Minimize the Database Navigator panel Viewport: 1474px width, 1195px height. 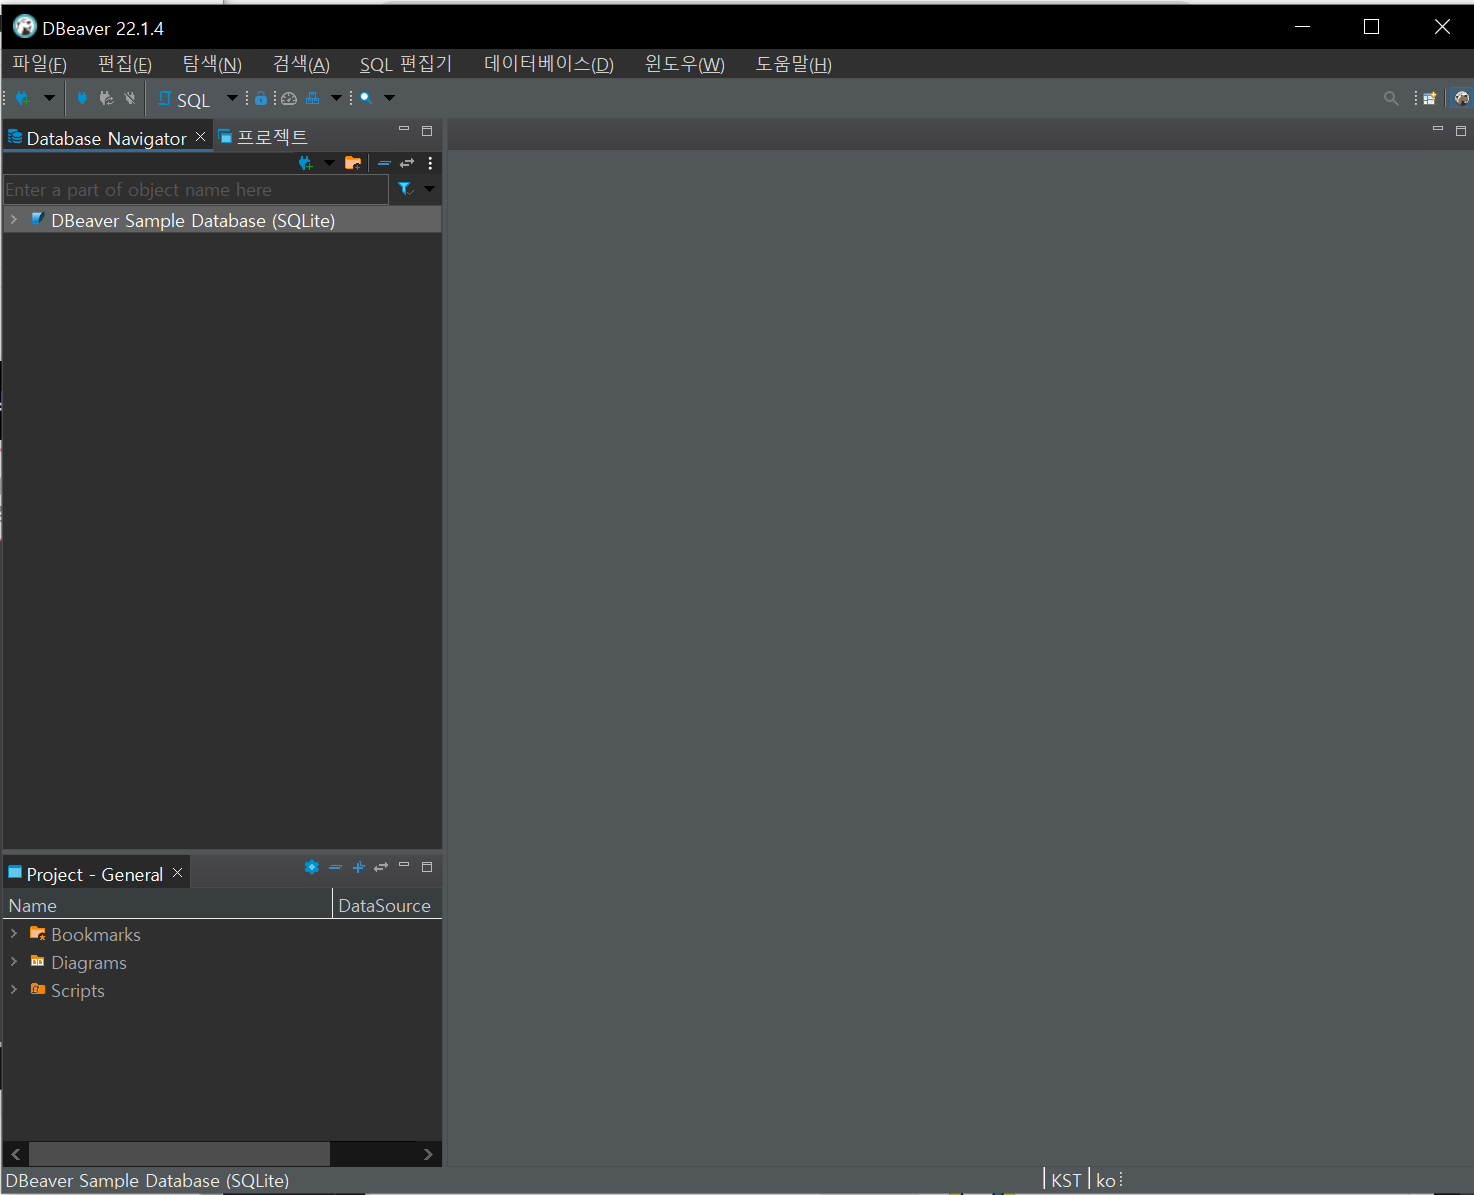pyautogui.click(x=404, y=130)
